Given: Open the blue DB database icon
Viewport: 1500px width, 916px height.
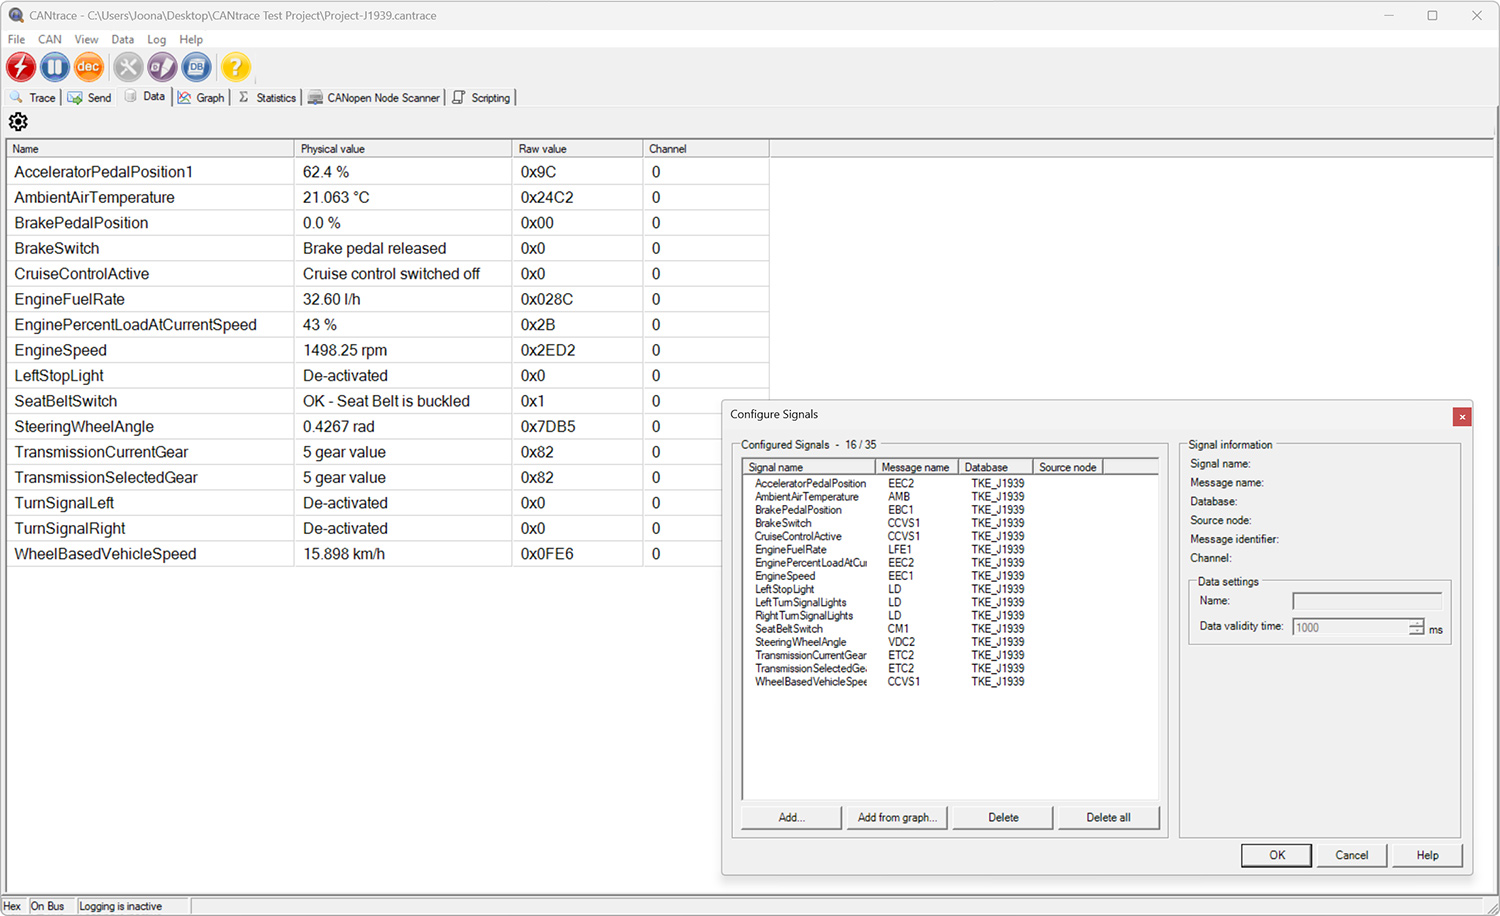Looking at the screenshot, I should (196, 67).
